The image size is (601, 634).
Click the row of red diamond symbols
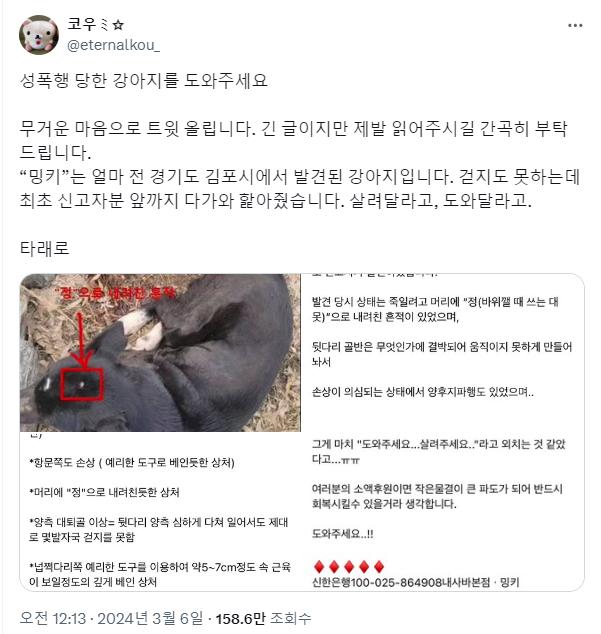pos(349,567)
